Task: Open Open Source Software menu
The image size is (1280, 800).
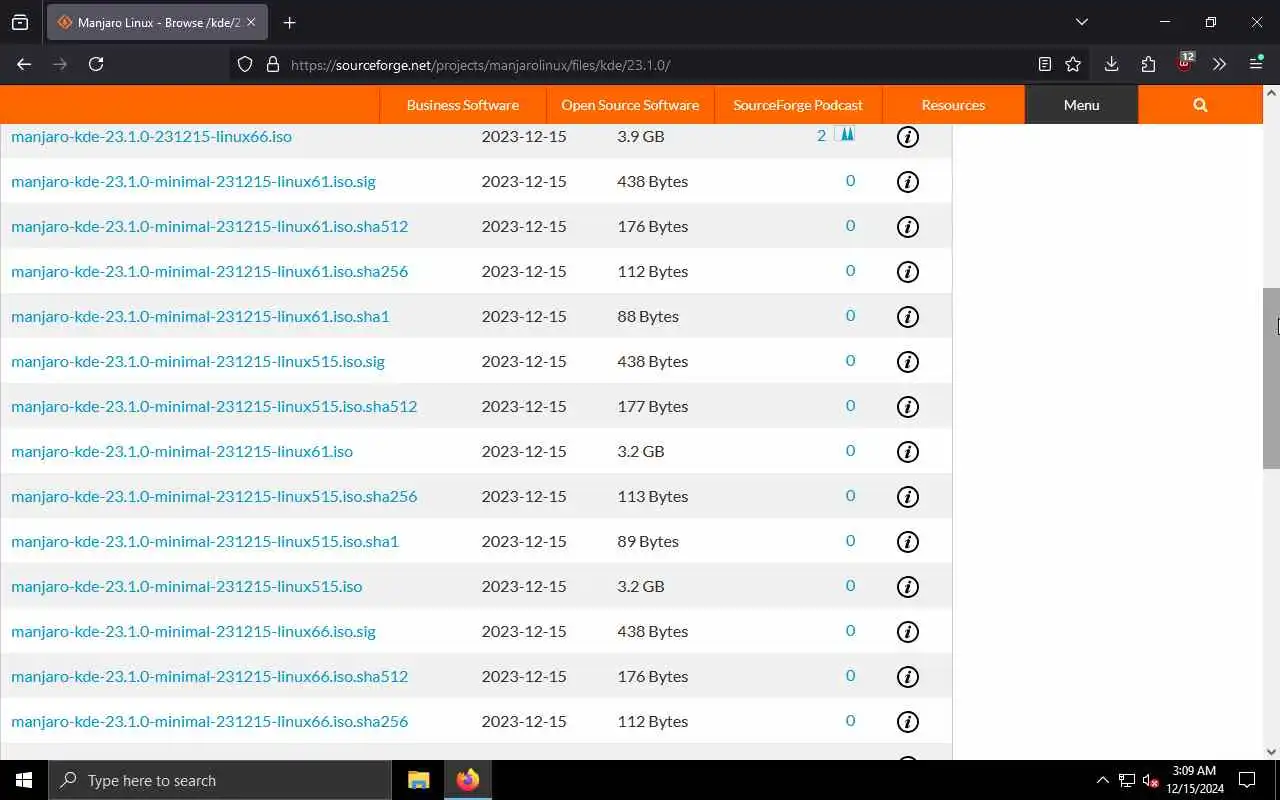Action: [630, 105]
